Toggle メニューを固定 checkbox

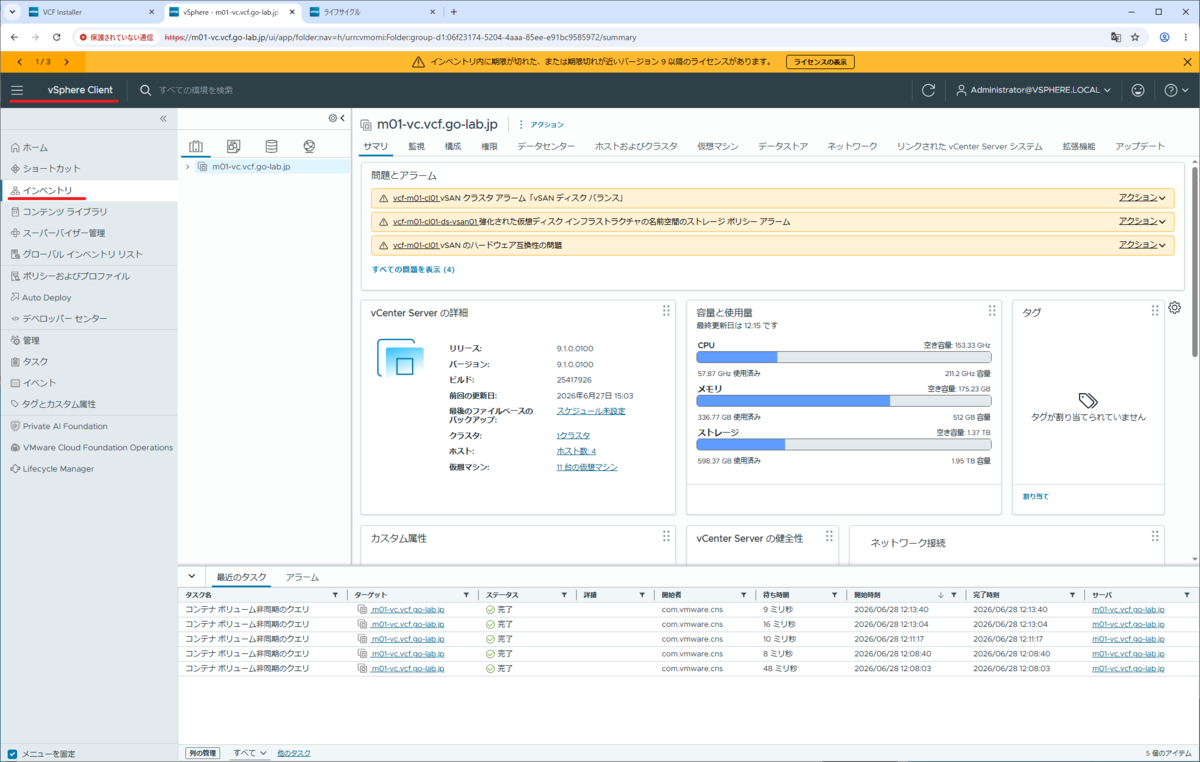pos(12,754)
